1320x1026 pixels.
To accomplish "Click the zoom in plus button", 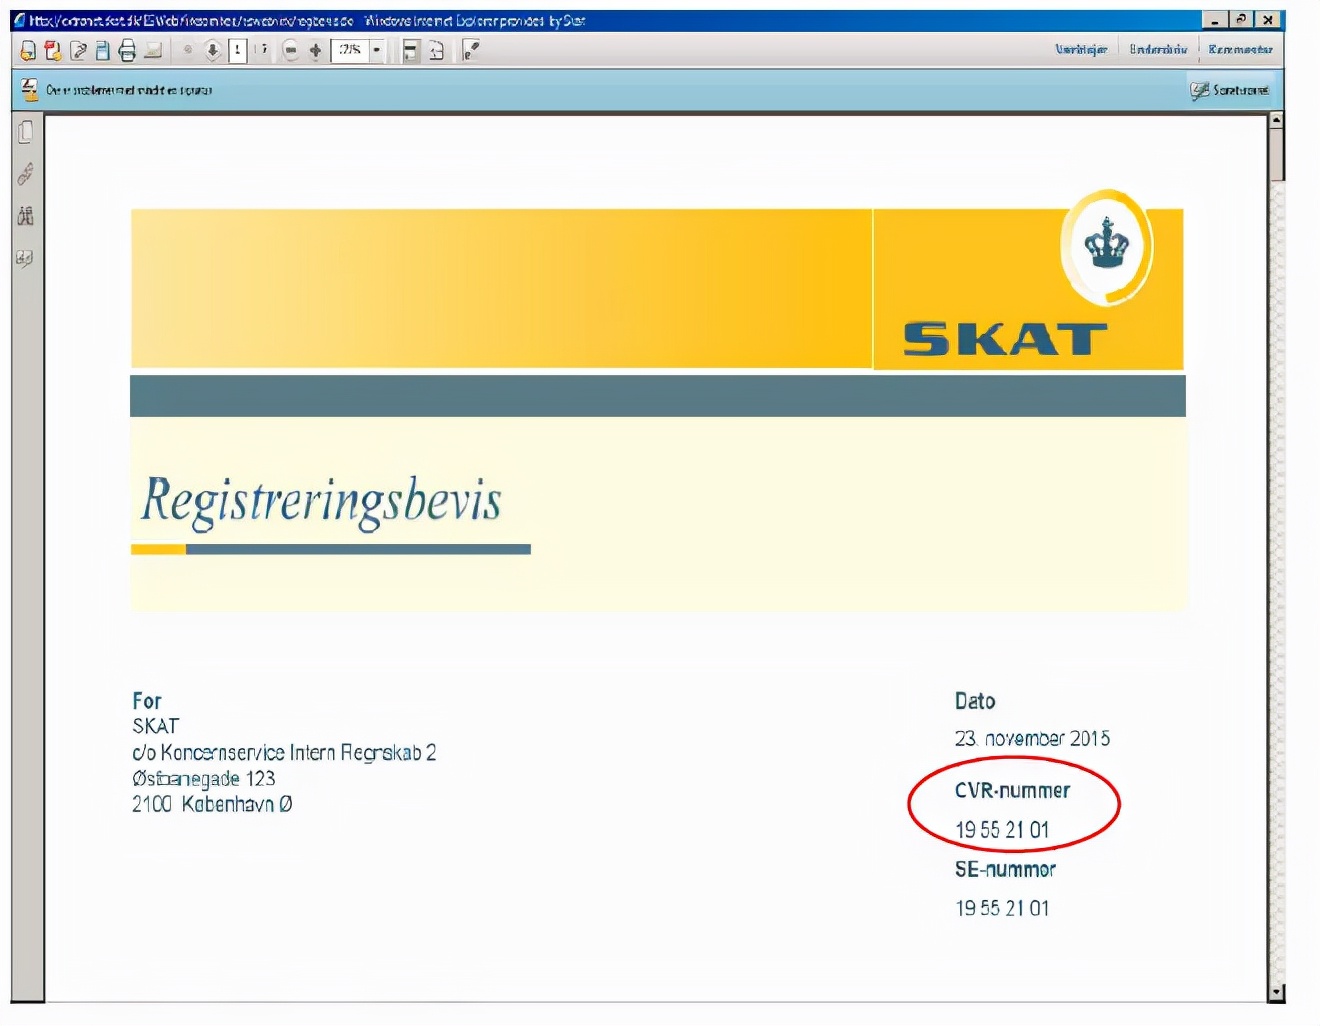I will point(316,50).
